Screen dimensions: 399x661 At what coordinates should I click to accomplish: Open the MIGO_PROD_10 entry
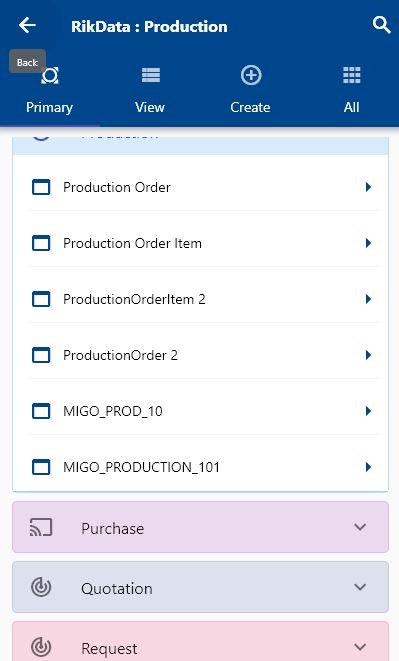point(201,411)
